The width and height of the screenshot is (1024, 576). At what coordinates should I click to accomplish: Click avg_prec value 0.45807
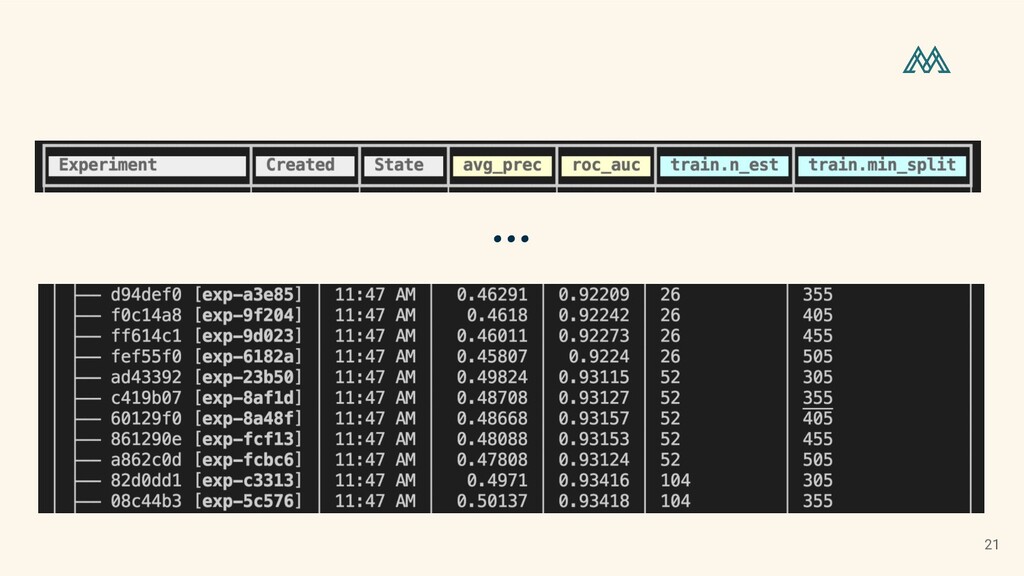pos(492,357)
